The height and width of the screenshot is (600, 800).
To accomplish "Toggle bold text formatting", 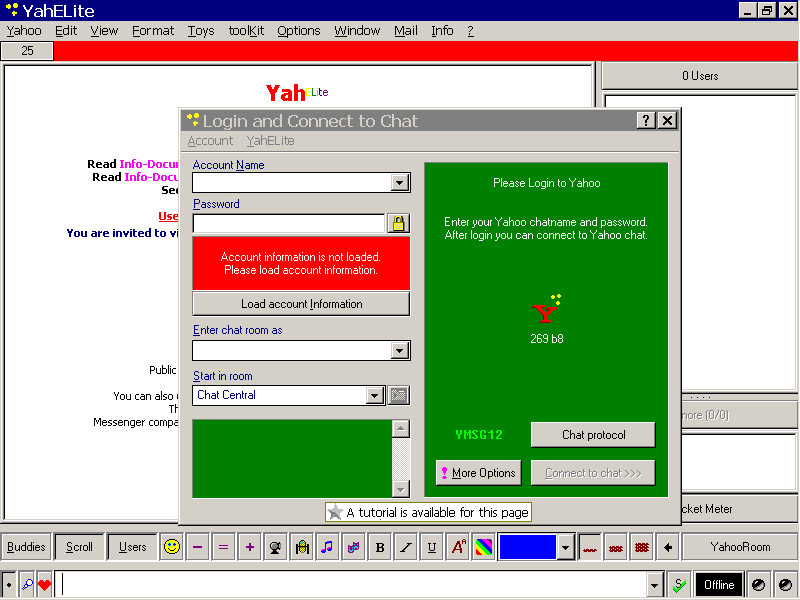I will pyautogui.click(x=380, y=547).
